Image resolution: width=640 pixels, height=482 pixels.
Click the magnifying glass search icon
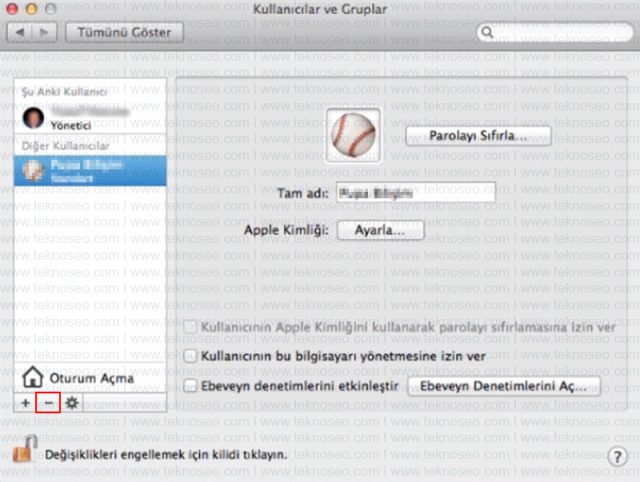(x=487, y=32)
